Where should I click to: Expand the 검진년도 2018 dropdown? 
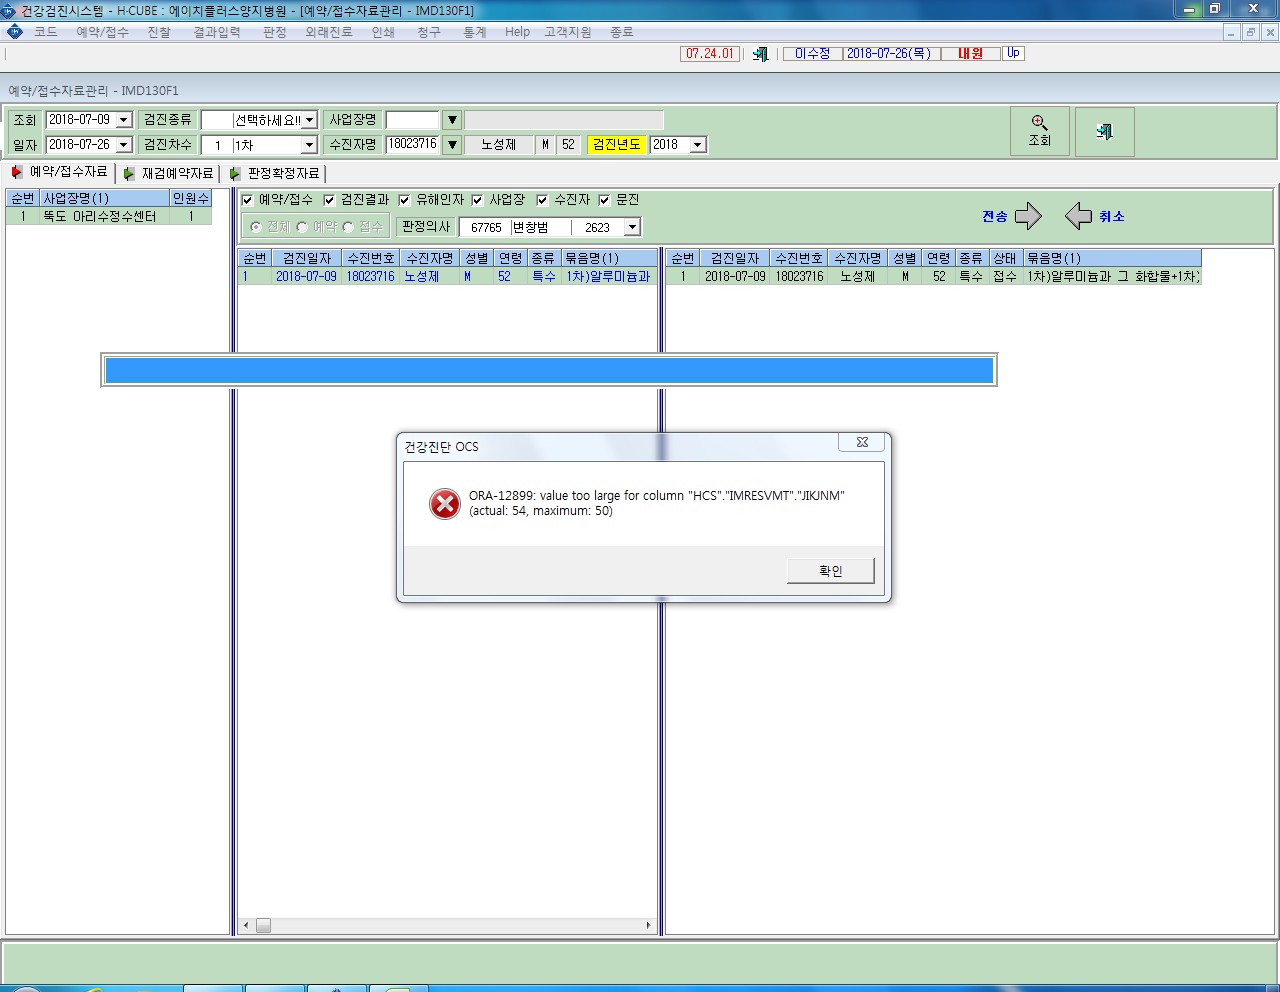(x=698, y=145)
